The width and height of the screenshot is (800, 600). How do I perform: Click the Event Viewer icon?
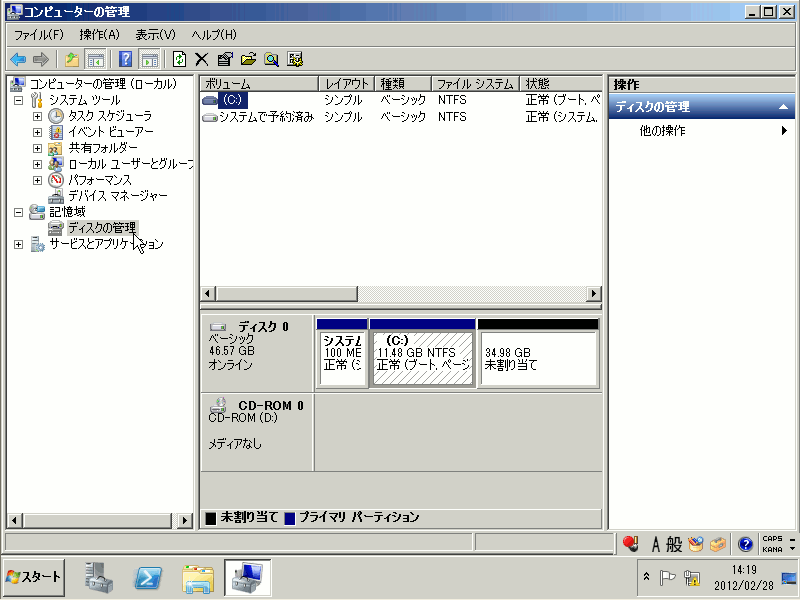pyautogui.click(x=56, y=132)
